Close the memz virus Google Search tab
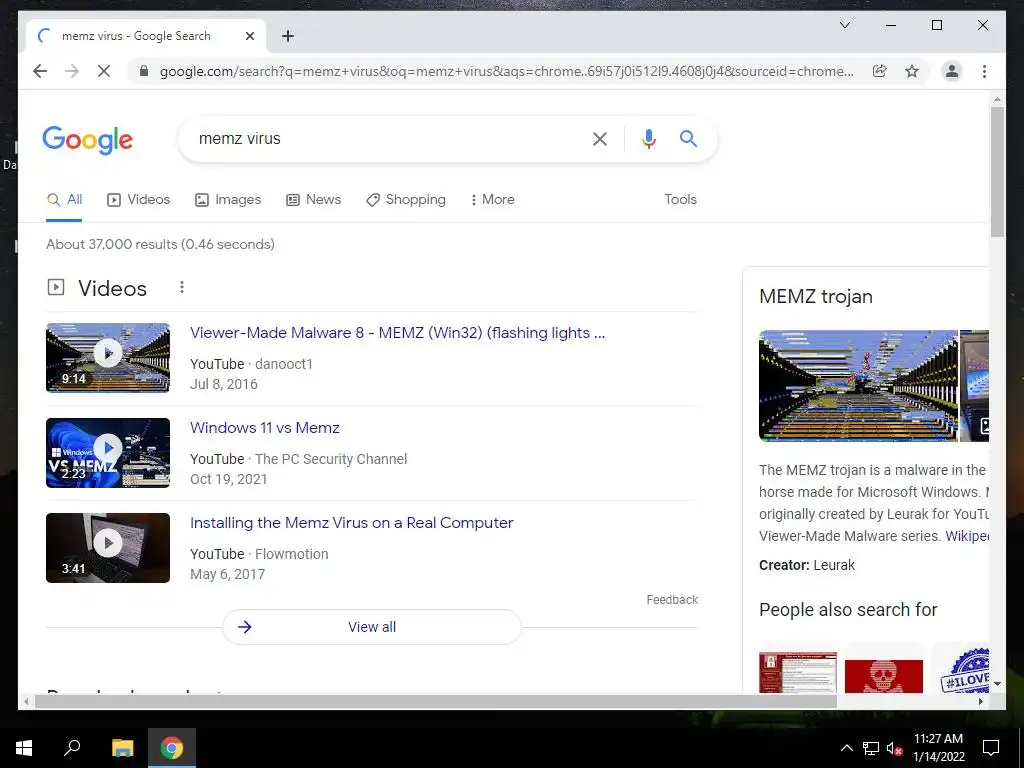The height and width of the screenshot is (768, 1024). click(x=249, y=36)
